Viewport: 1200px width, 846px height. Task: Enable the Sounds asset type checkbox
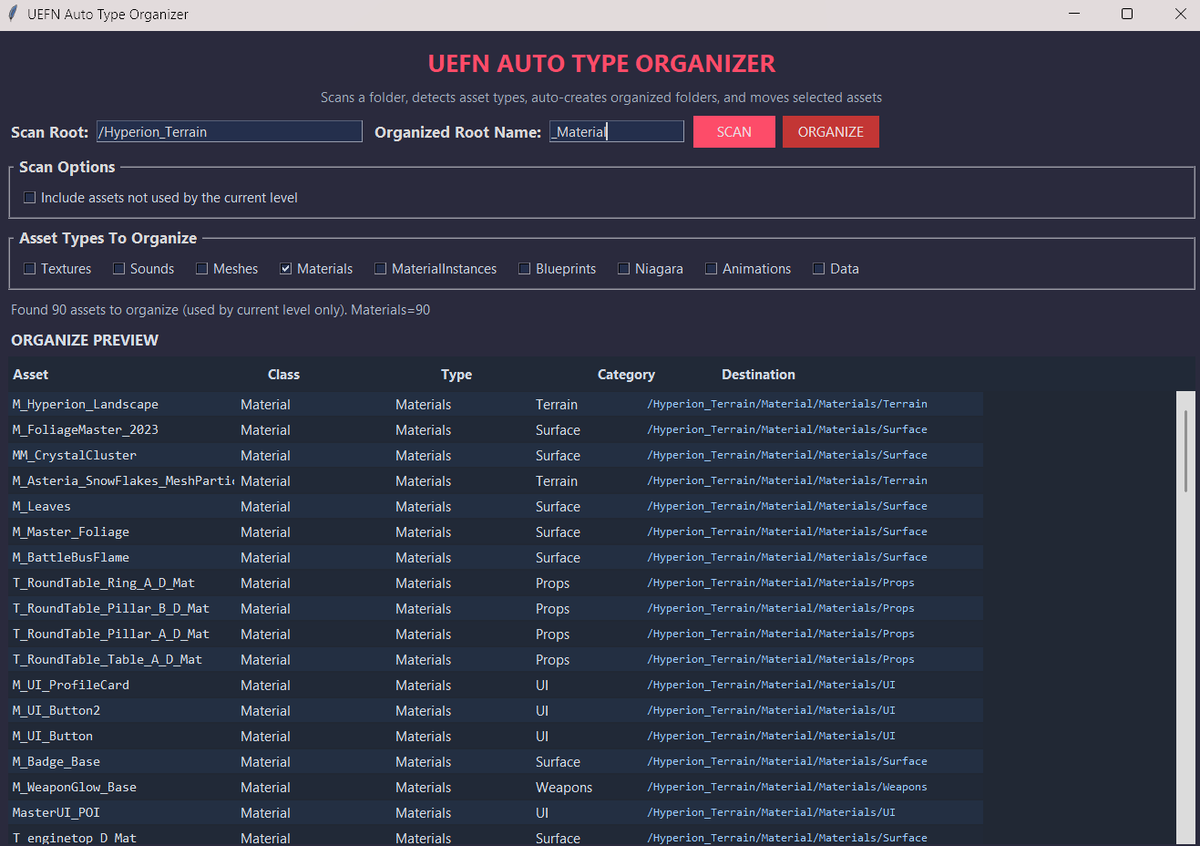point(119,269)
